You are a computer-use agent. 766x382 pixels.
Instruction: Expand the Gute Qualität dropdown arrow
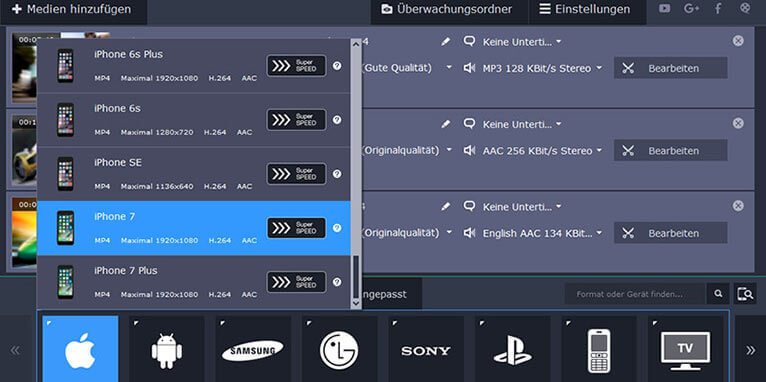point(449,68)
